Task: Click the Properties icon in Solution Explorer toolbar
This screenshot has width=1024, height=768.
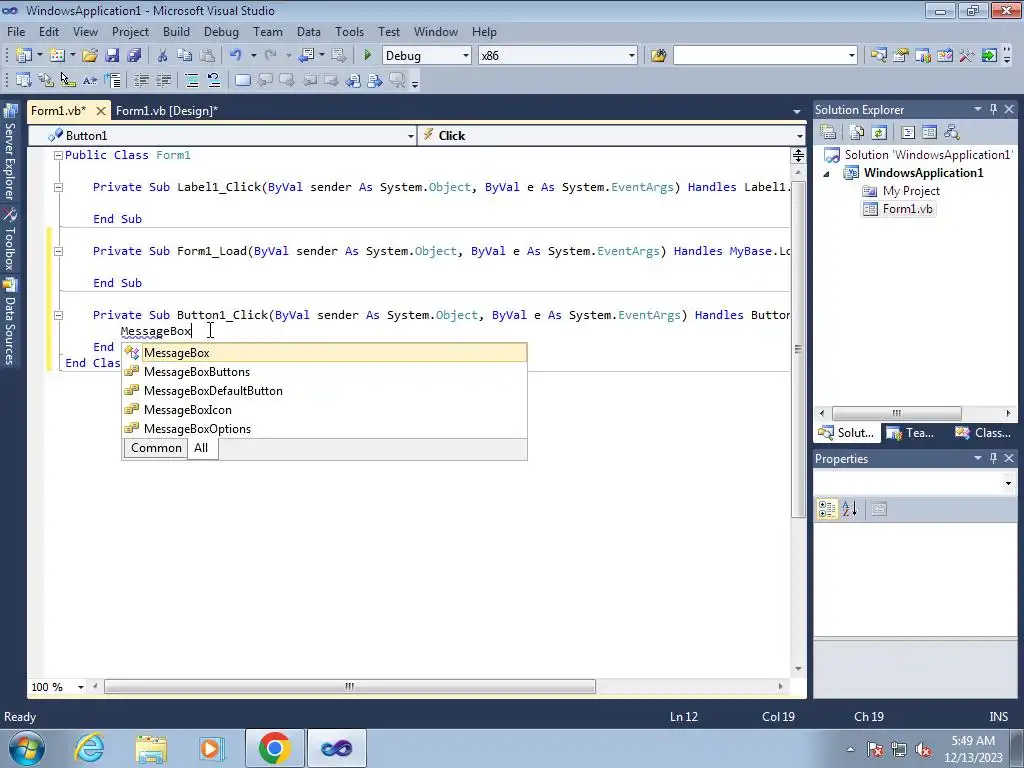Action: coord(828,133)
